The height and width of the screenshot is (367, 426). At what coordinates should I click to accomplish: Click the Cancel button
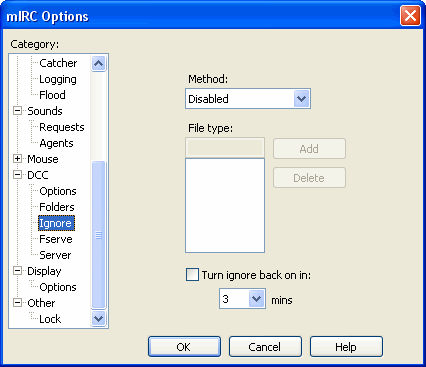[265, 347]
